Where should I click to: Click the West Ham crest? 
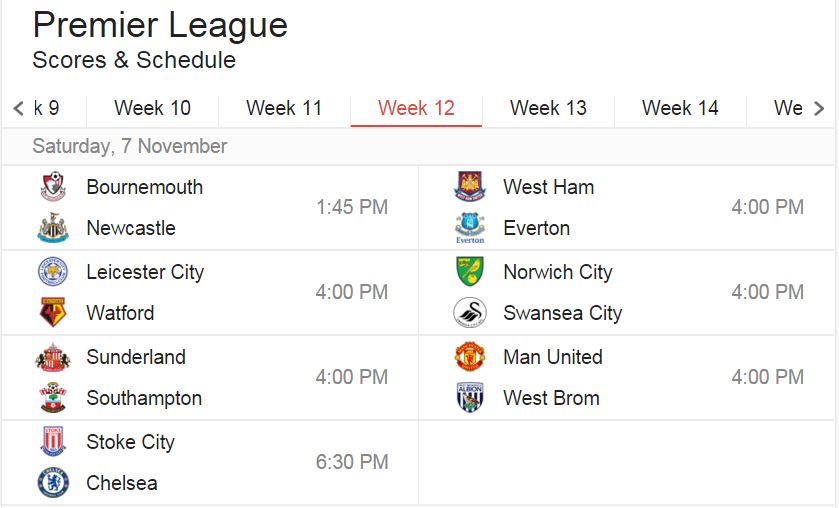tap(470, 186)
